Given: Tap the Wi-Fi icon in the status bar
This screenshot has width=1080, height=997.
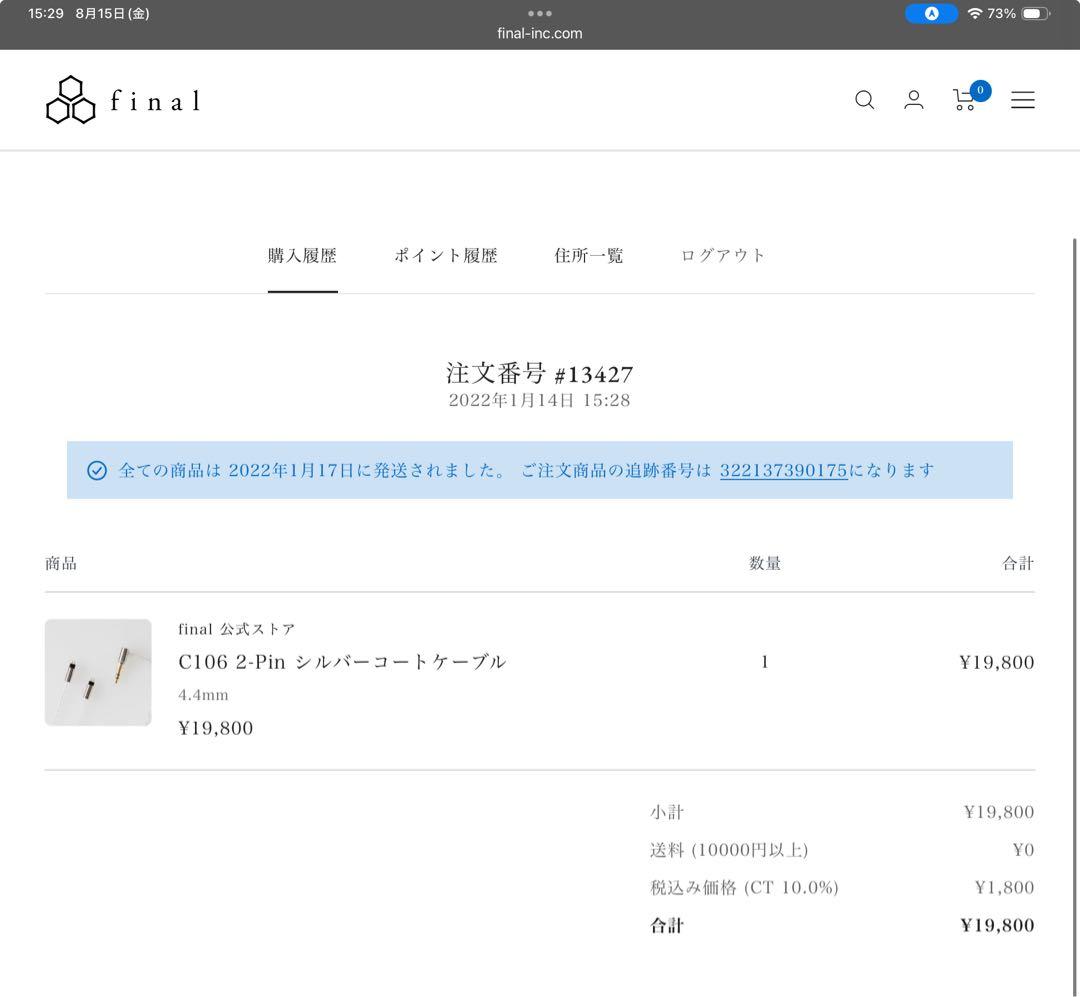Looking at the screenshot, I should (977, 13).
